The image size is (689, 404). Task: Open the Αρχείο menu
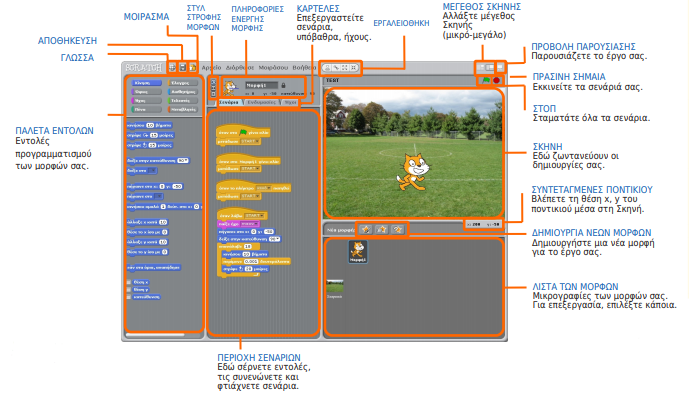click(211, 68)
